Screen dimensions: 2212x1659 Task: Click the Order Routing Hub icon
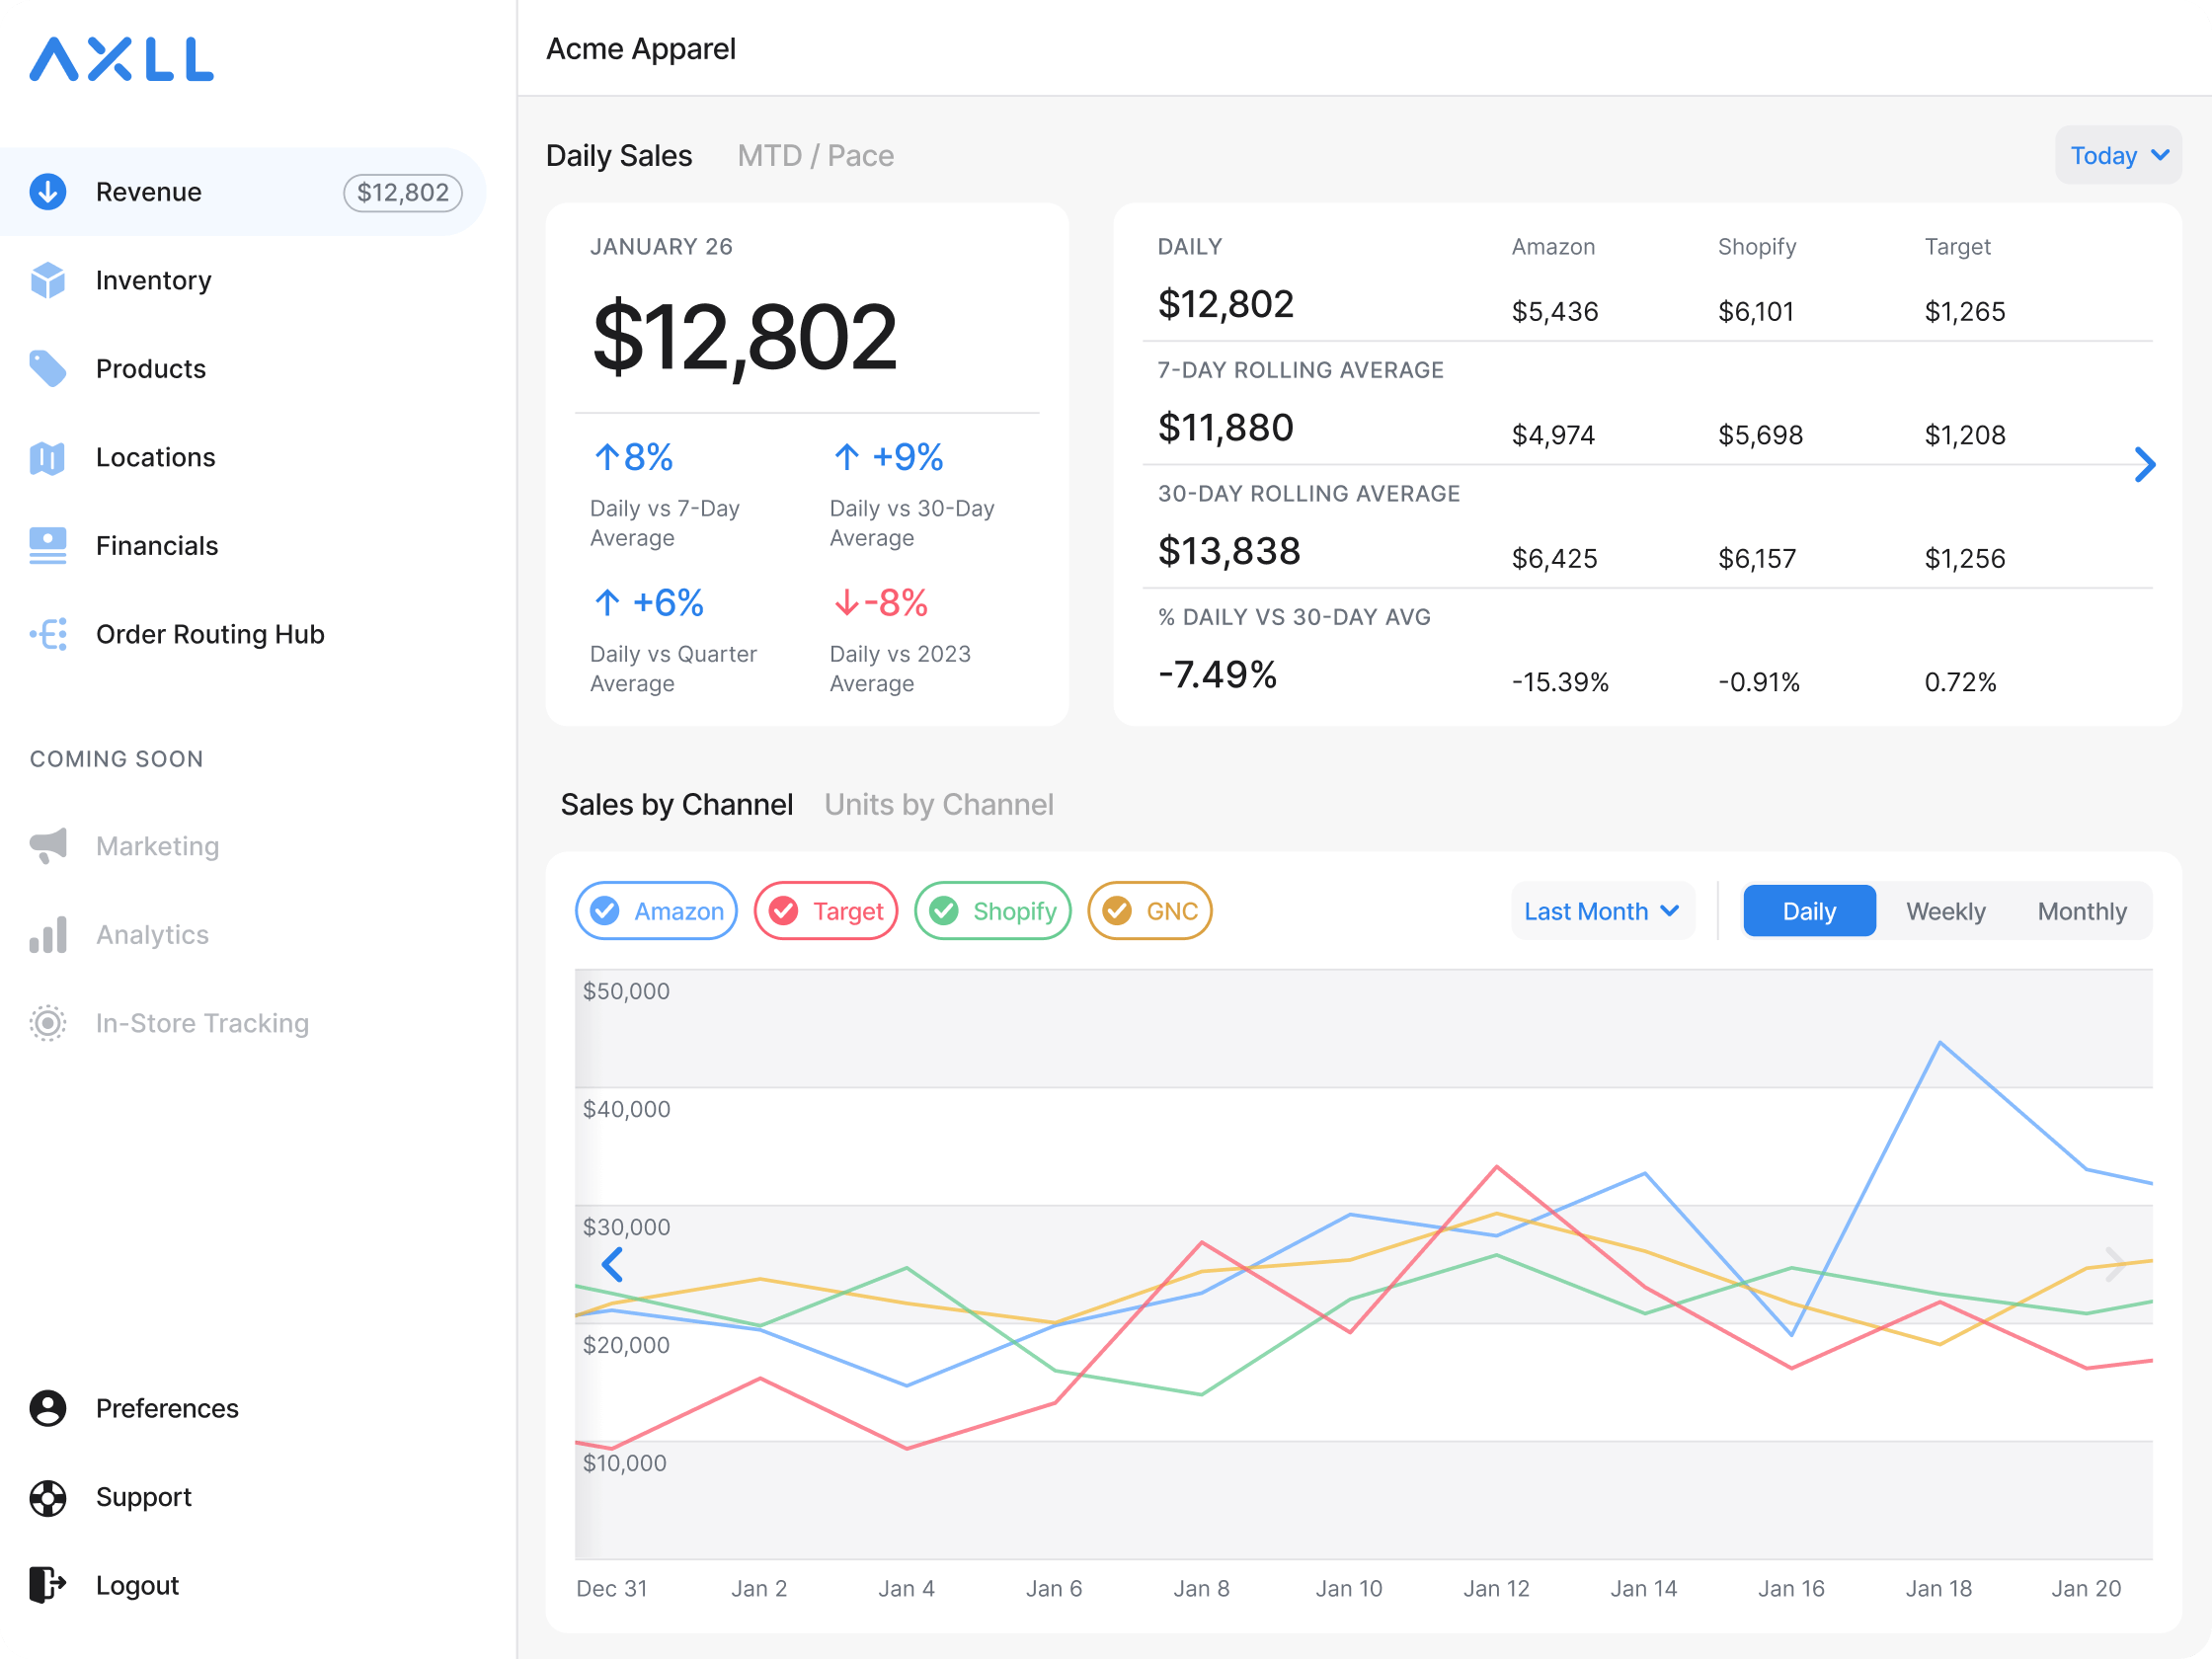pos(48,634)
